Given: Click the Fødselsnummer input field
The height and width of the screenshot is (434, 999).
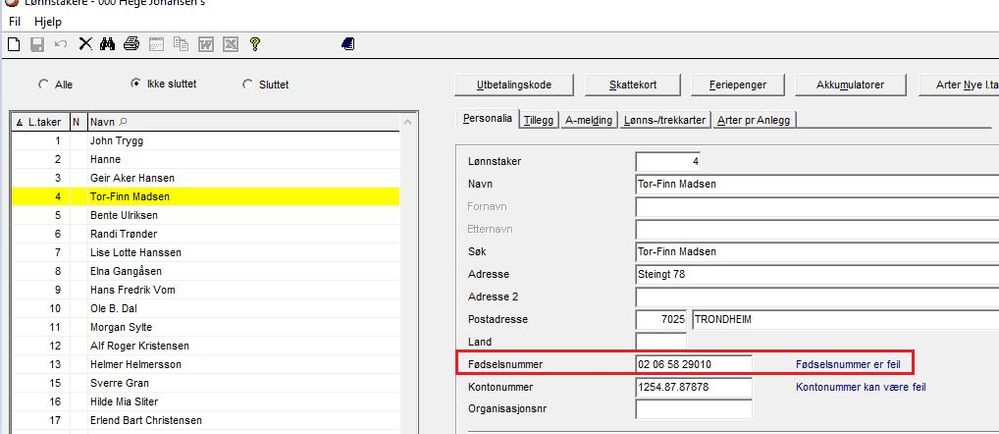Looking at the screenshot, I should coord(694,365).
